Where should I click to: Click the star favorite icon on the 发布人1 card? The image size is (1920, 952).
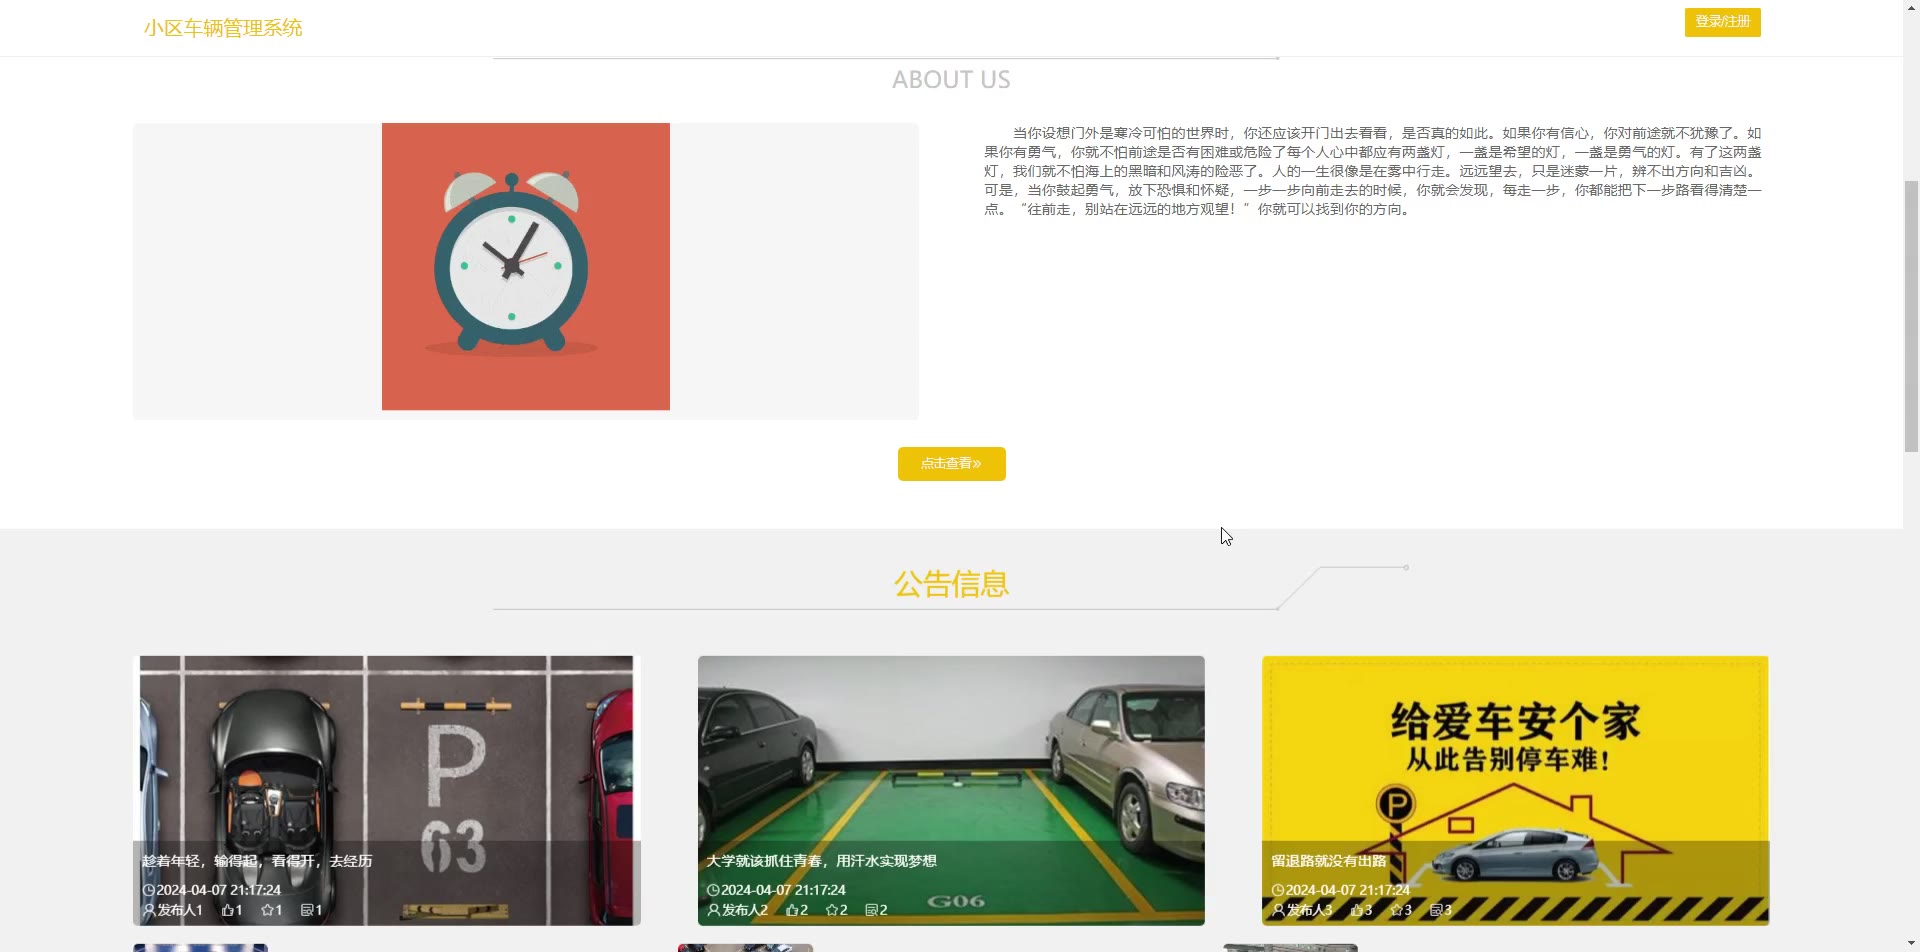267,910
